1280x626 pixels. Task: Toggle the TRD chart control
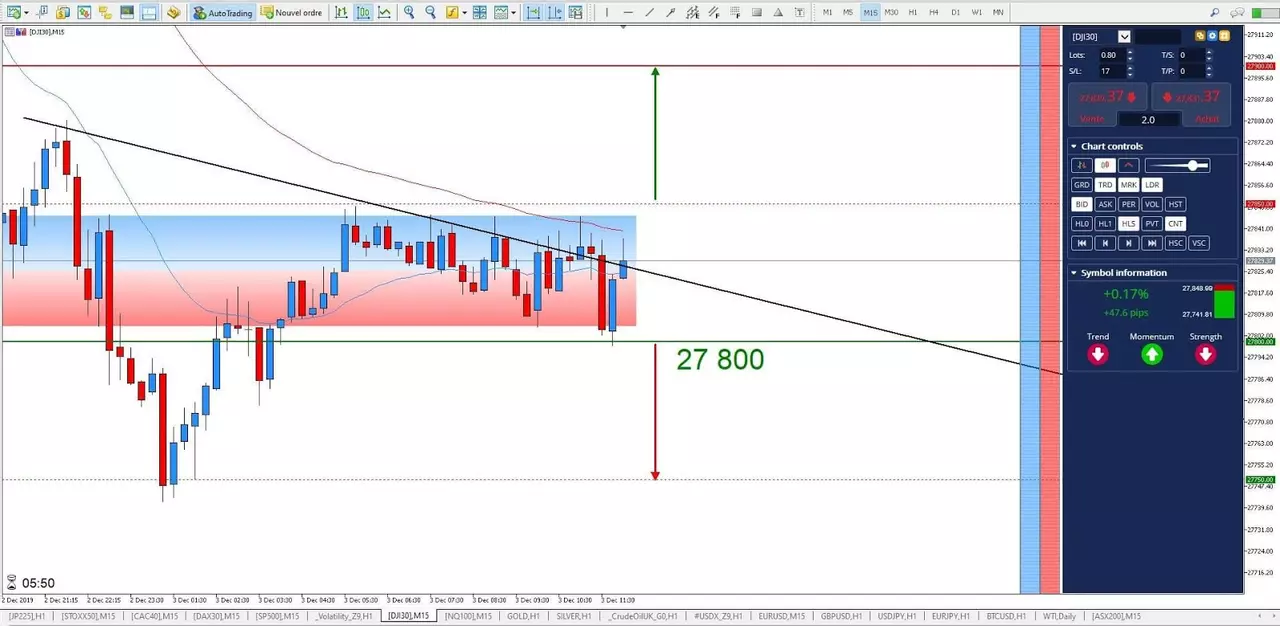1105,185
